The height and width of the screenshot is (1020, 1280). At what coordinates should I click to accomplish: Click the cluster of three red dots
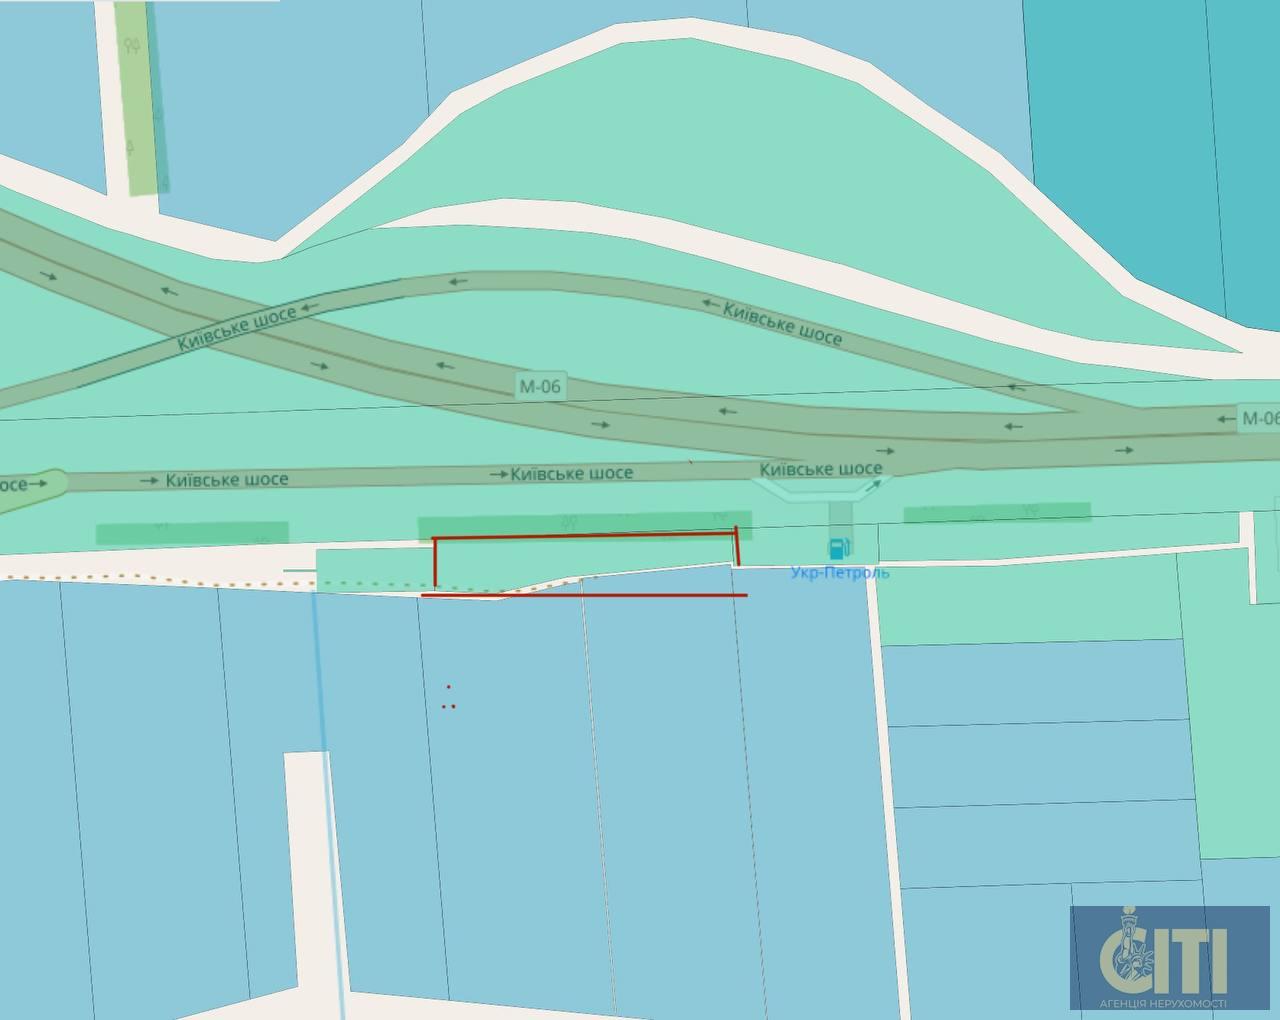[449, 699]
